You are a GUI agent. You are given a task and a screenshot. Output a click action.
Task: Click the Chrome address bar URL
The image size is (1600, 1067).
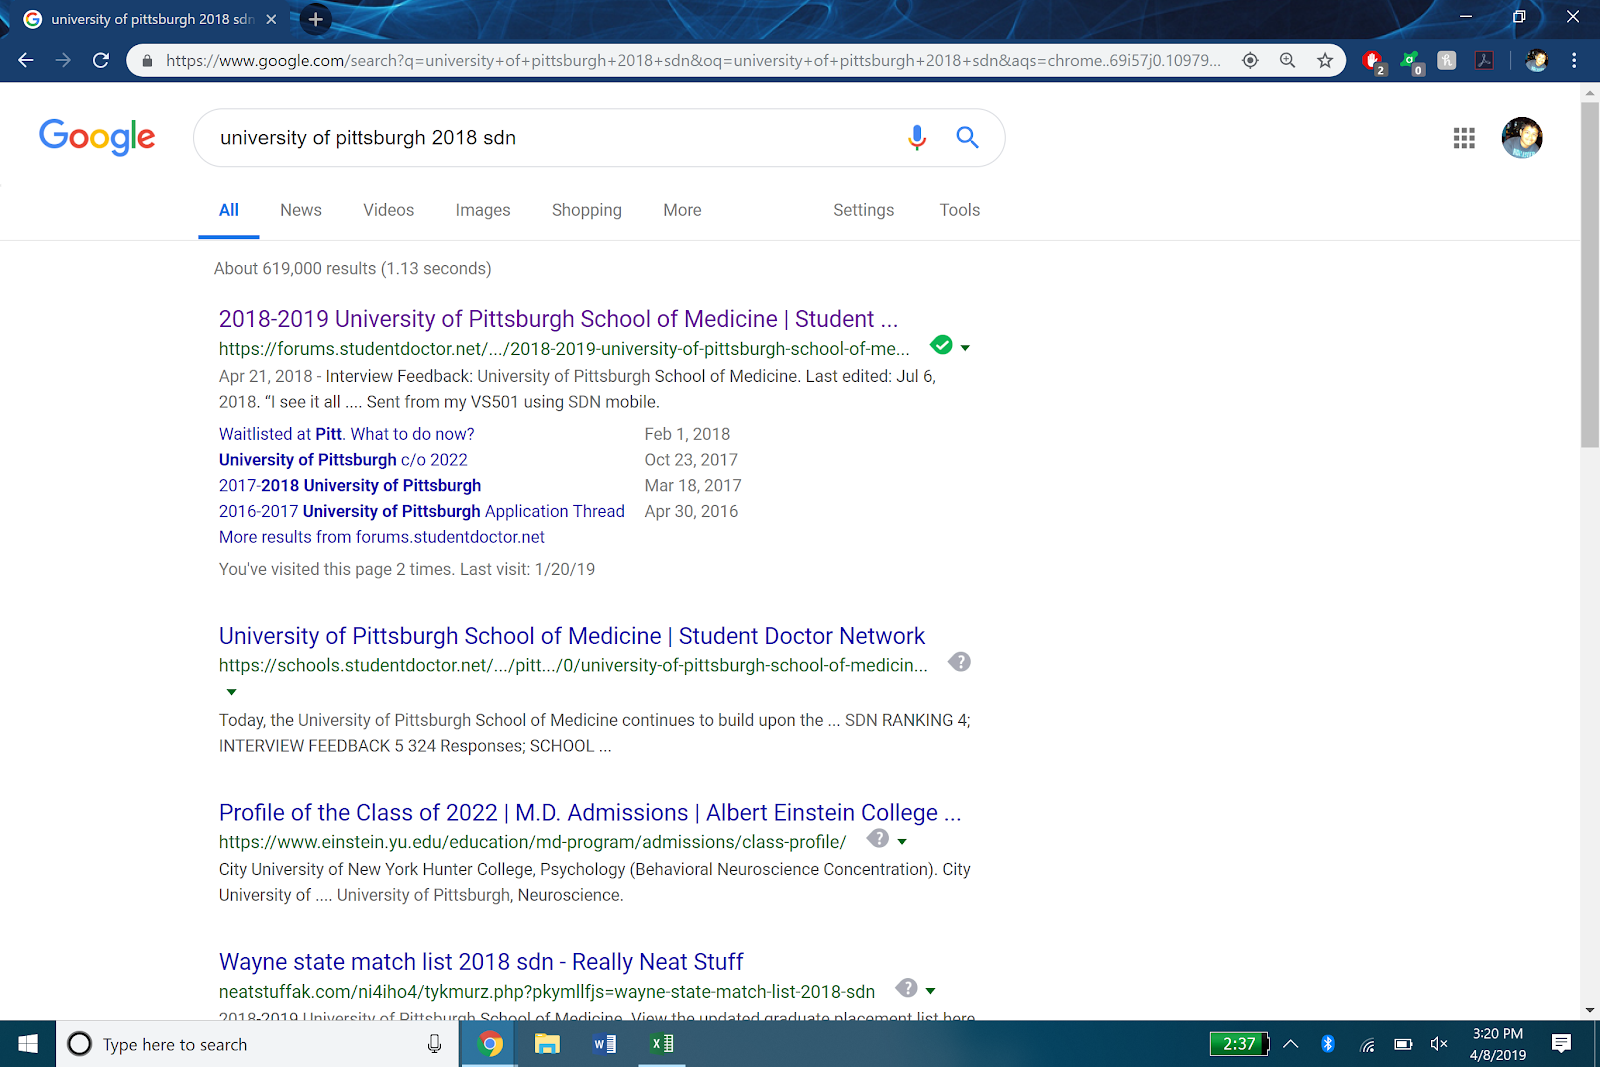pyautogui.click(x=693, y=61)
